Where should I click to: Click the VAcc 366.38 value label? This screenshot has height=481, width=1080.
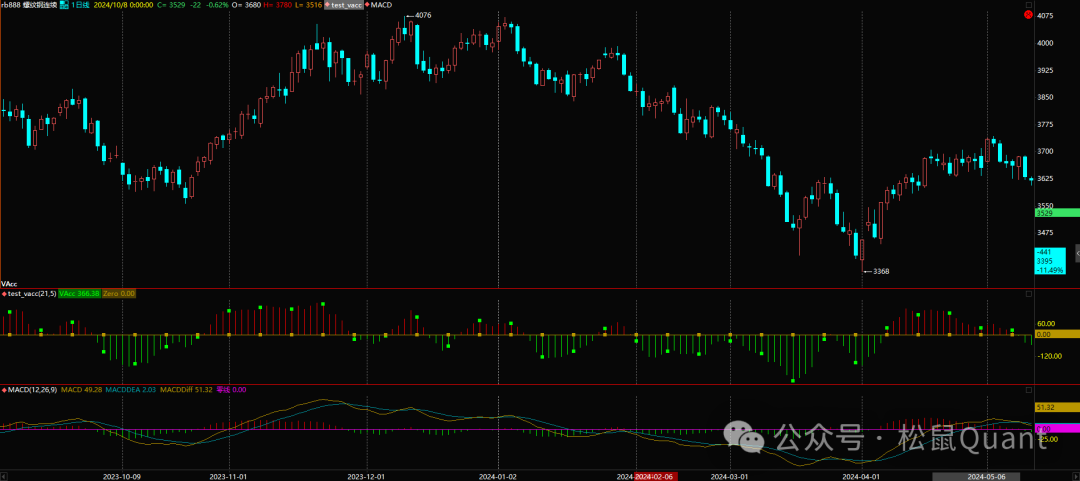(x=81, y=293)
